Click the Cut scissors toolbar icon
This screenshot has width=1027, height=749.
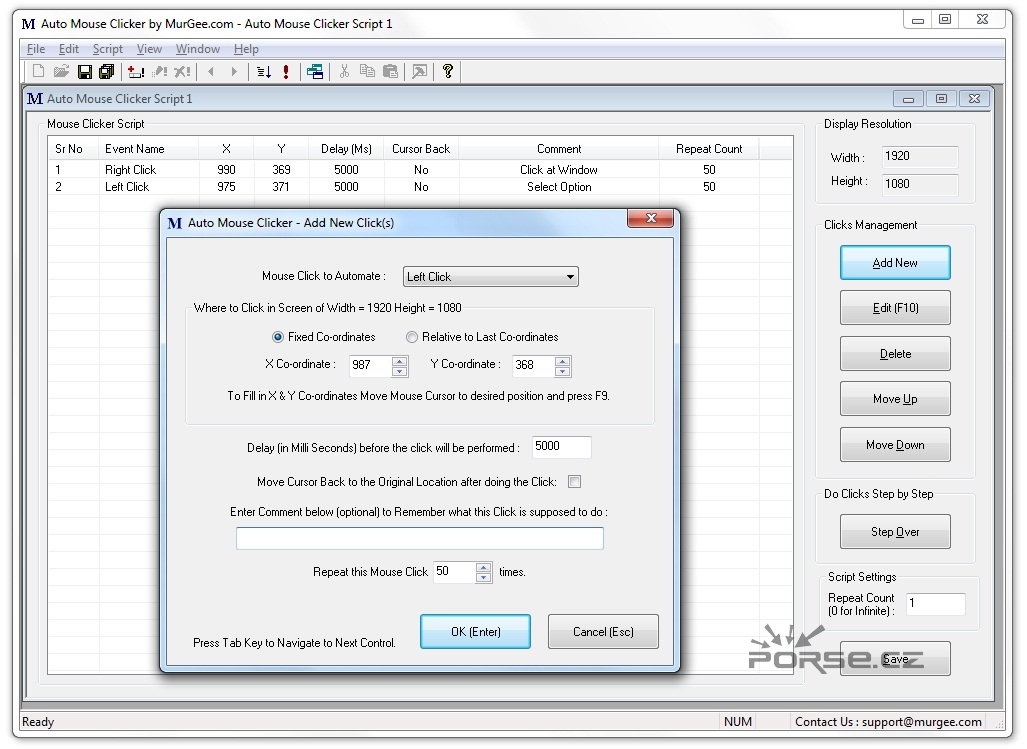click(x=345, y=71)
